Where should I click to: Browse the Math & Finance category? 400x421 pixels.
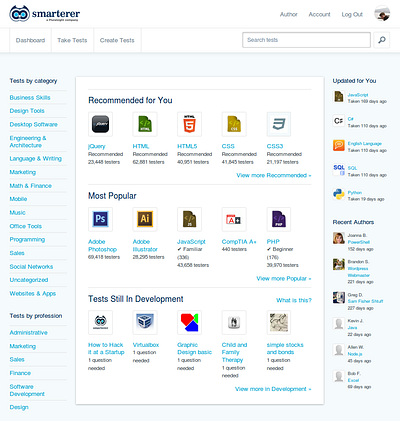coord(31,186)
